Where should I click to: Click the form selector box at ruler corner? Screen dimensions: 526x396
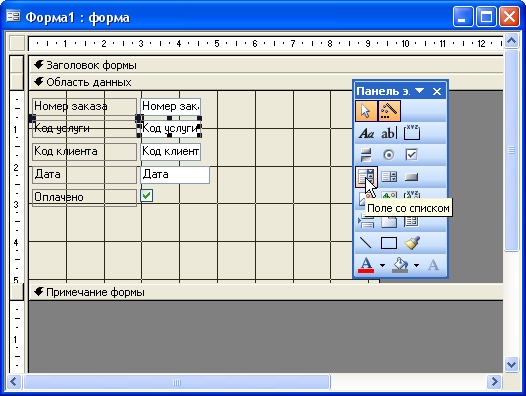point(17,43)
